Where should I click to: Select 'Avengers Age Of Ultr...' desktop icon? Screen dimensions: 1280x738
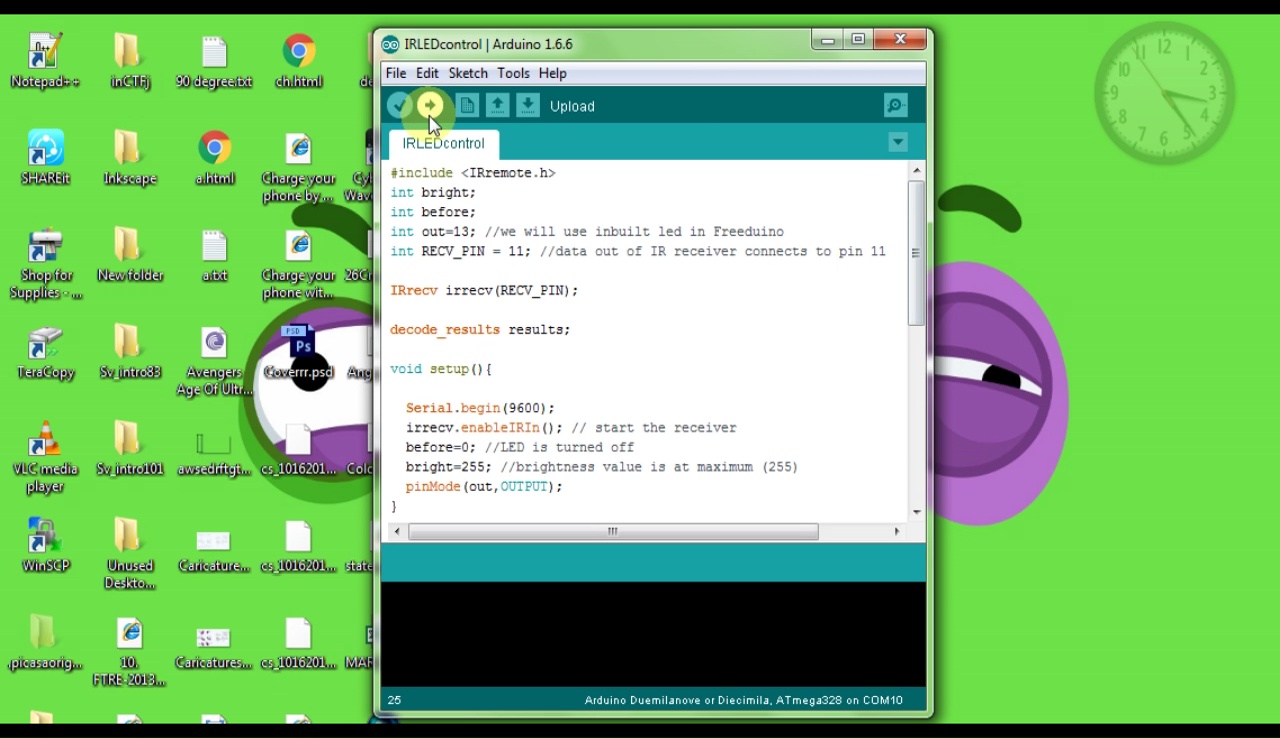214,361
